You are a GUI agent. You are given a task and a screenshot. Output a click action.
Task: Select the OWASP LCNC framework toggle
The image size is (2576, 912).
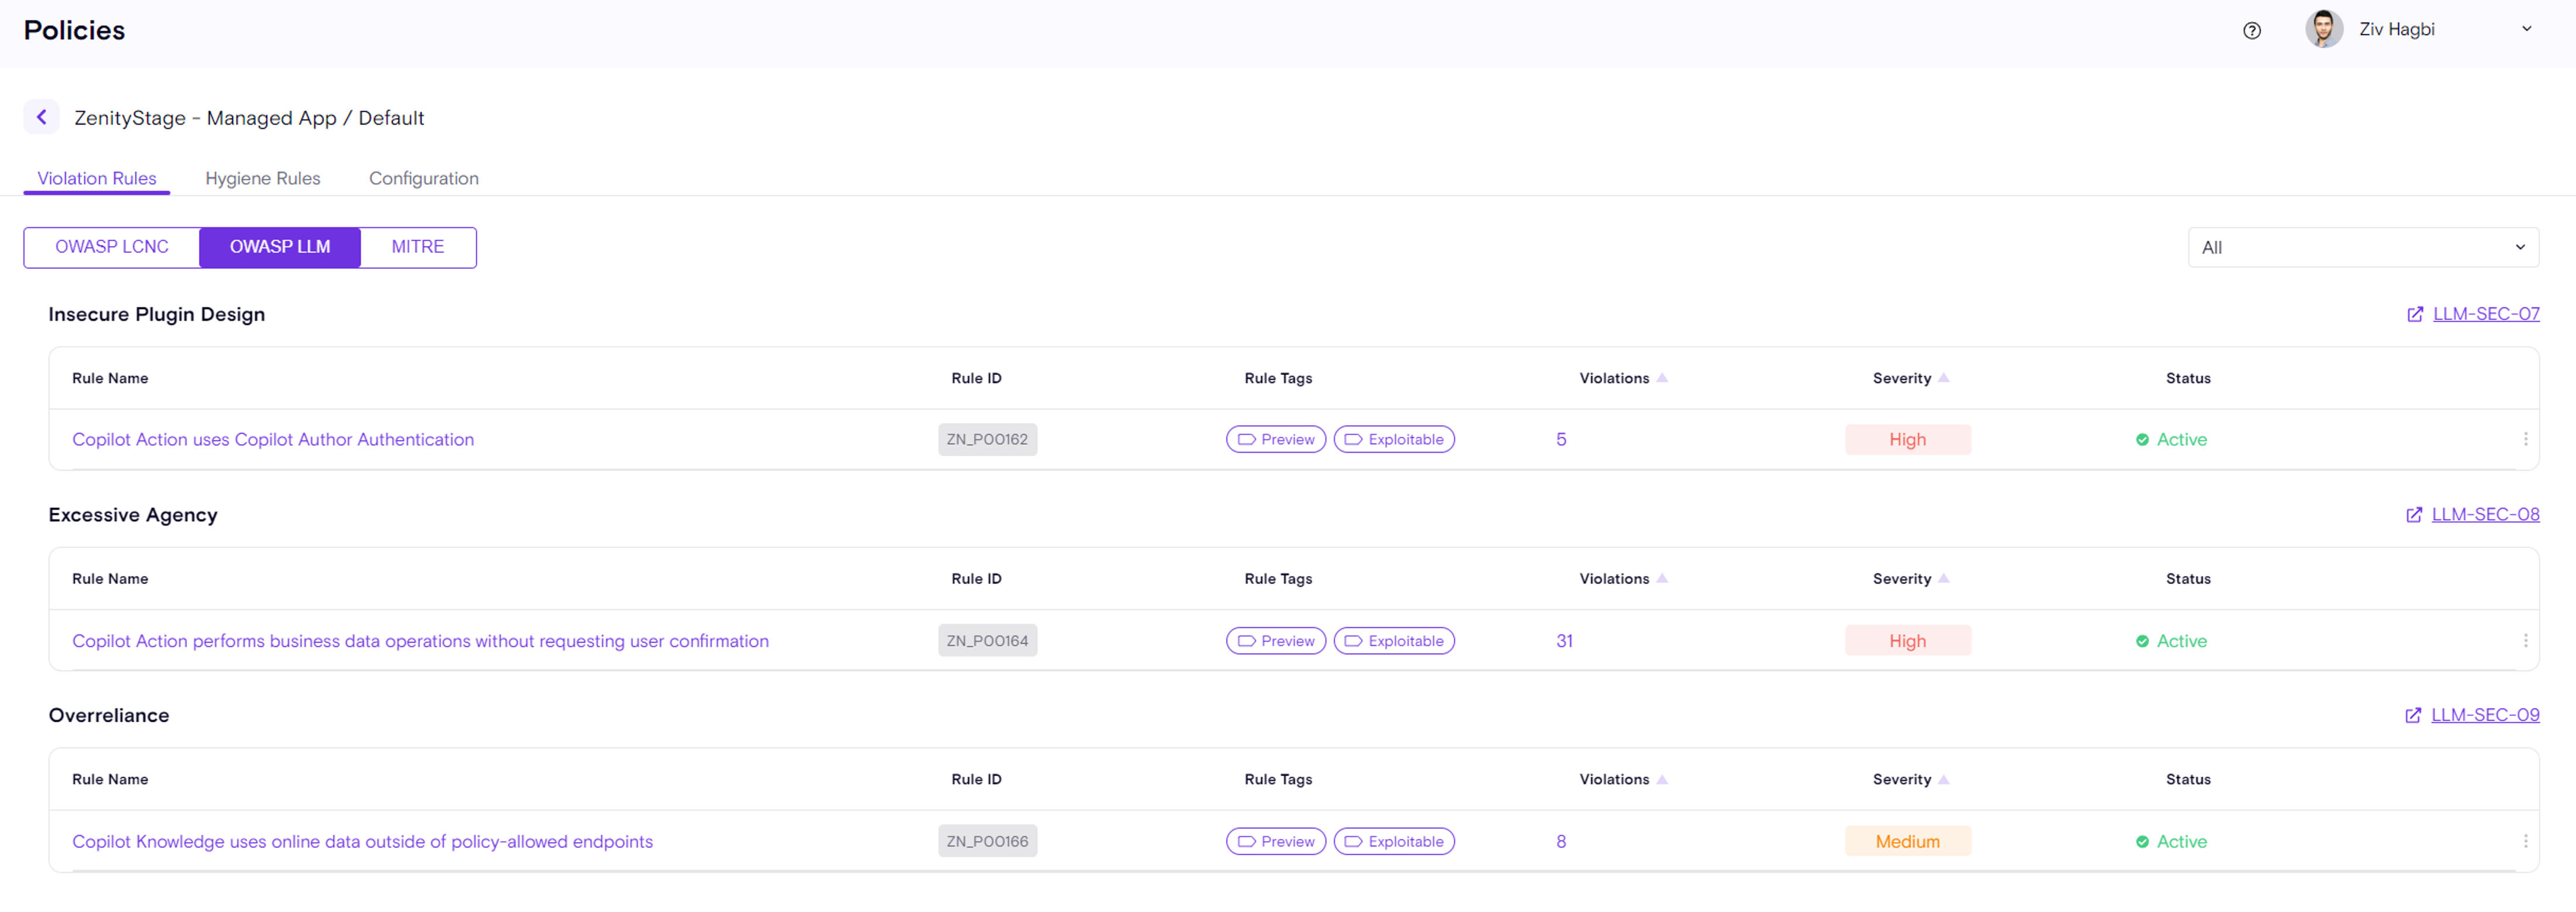[x=112, y=247]
